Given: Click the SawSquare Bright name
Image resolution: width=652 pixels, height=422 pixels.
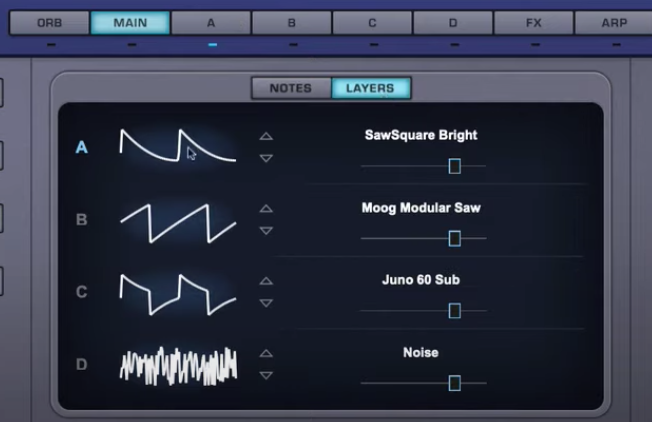Looking at the screenshot, I should coord(421,135).
